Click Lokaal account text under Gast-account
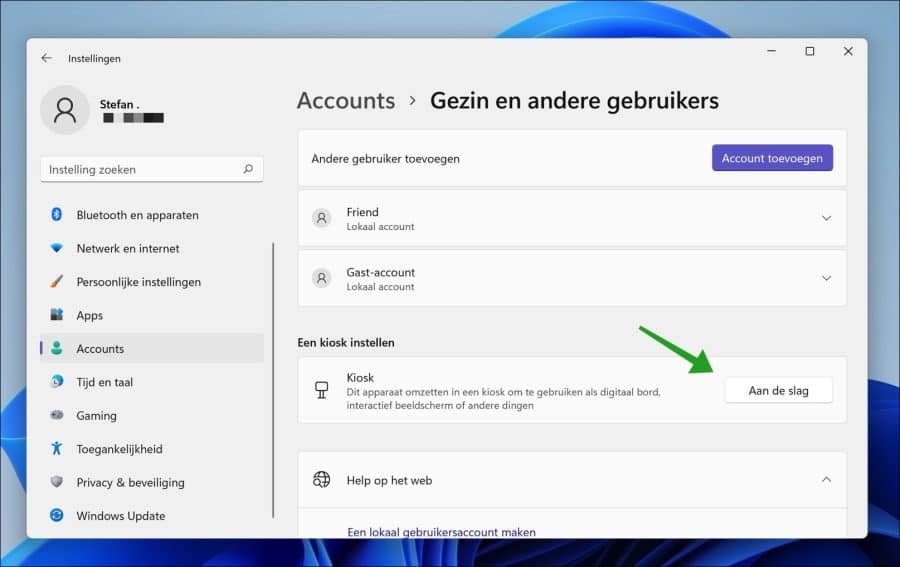Image resolution: width=900 pixels, height=567 pixels. coord(380,287)
